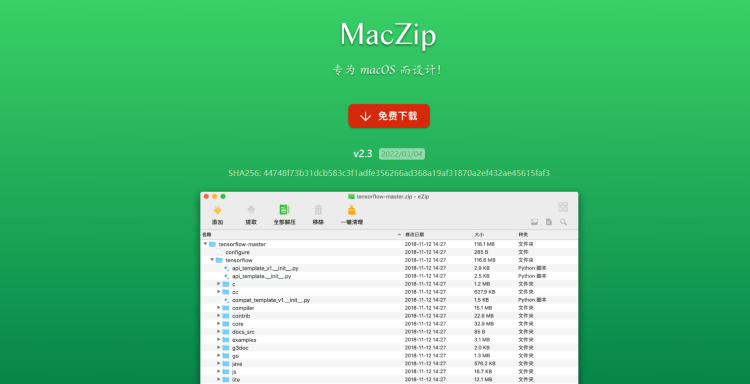The height and width of the screenshot is (384, 750).
Task: Expand the g3doc folder
Action: (x=219, y=348)
